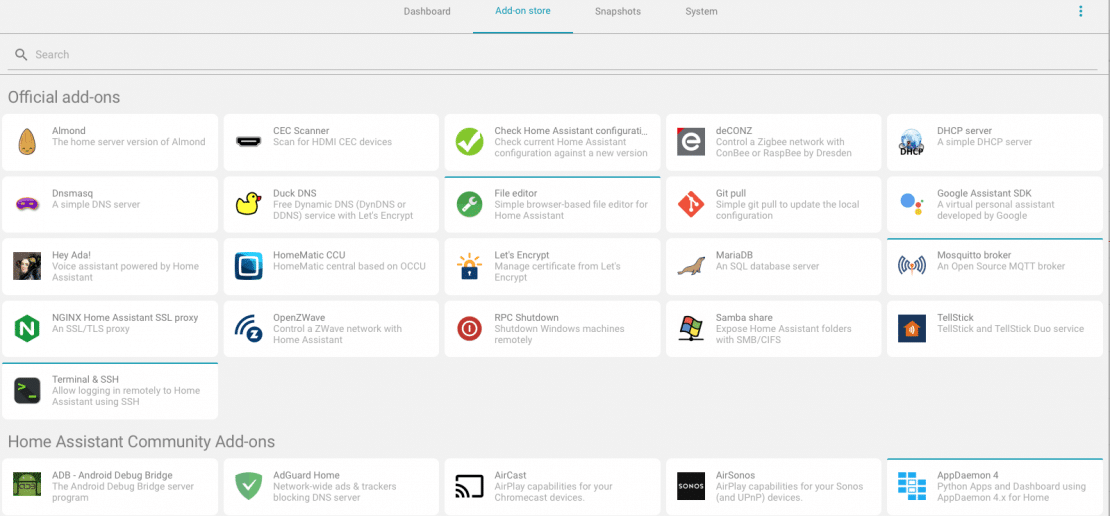The image size is (1110, 516).
Task: Switch to the Dashboard tab
Action: click(x=427, y=11)
